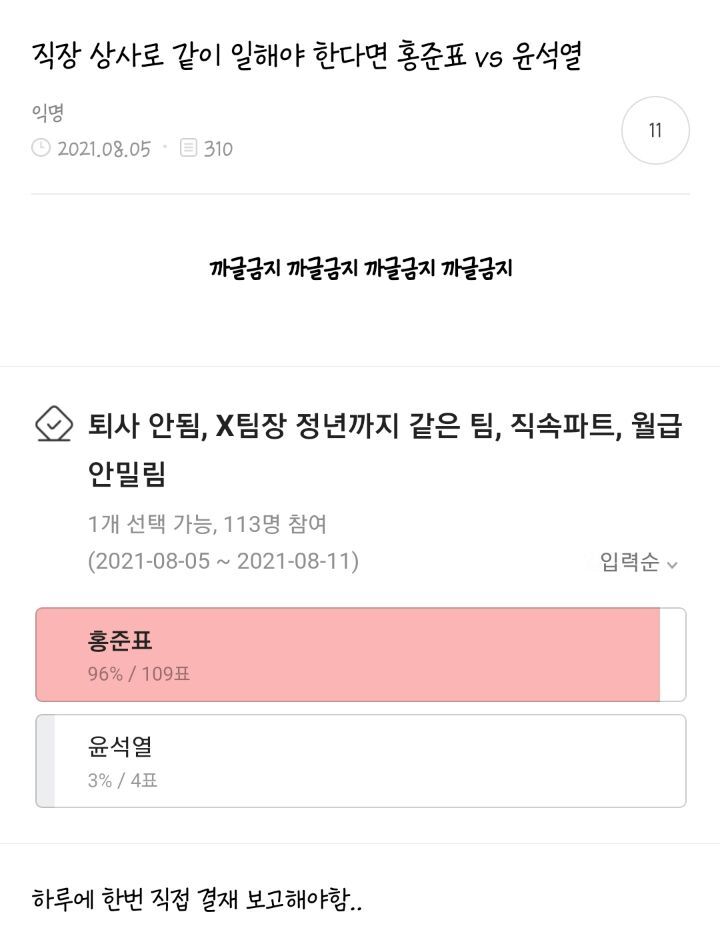Click the chevron arrow next to 입력순
The image size is (720, 946).
pos(672,564)
